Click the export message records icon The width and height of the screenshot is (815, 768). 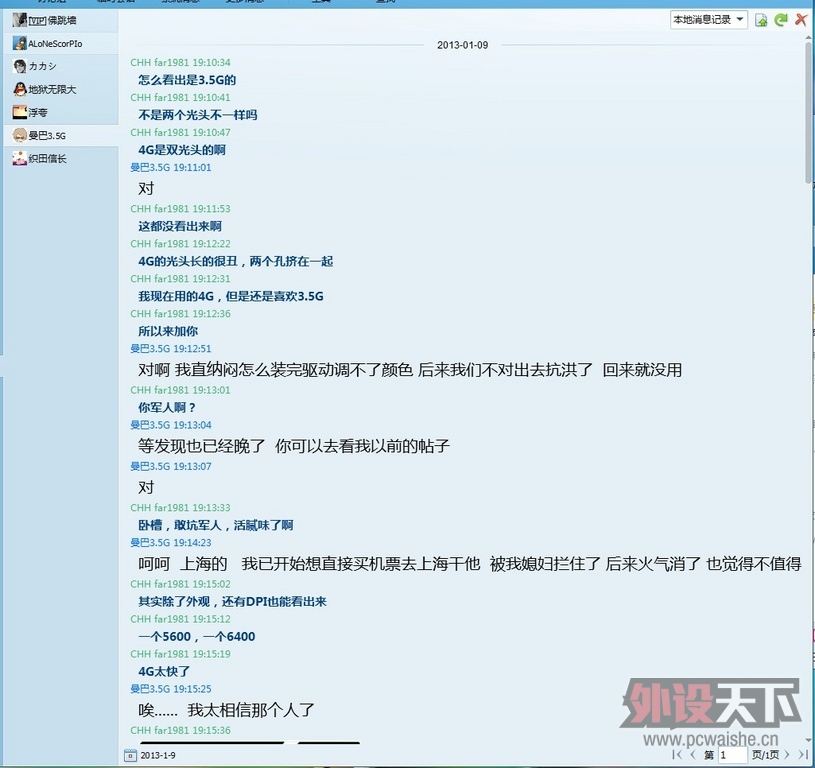761,20
